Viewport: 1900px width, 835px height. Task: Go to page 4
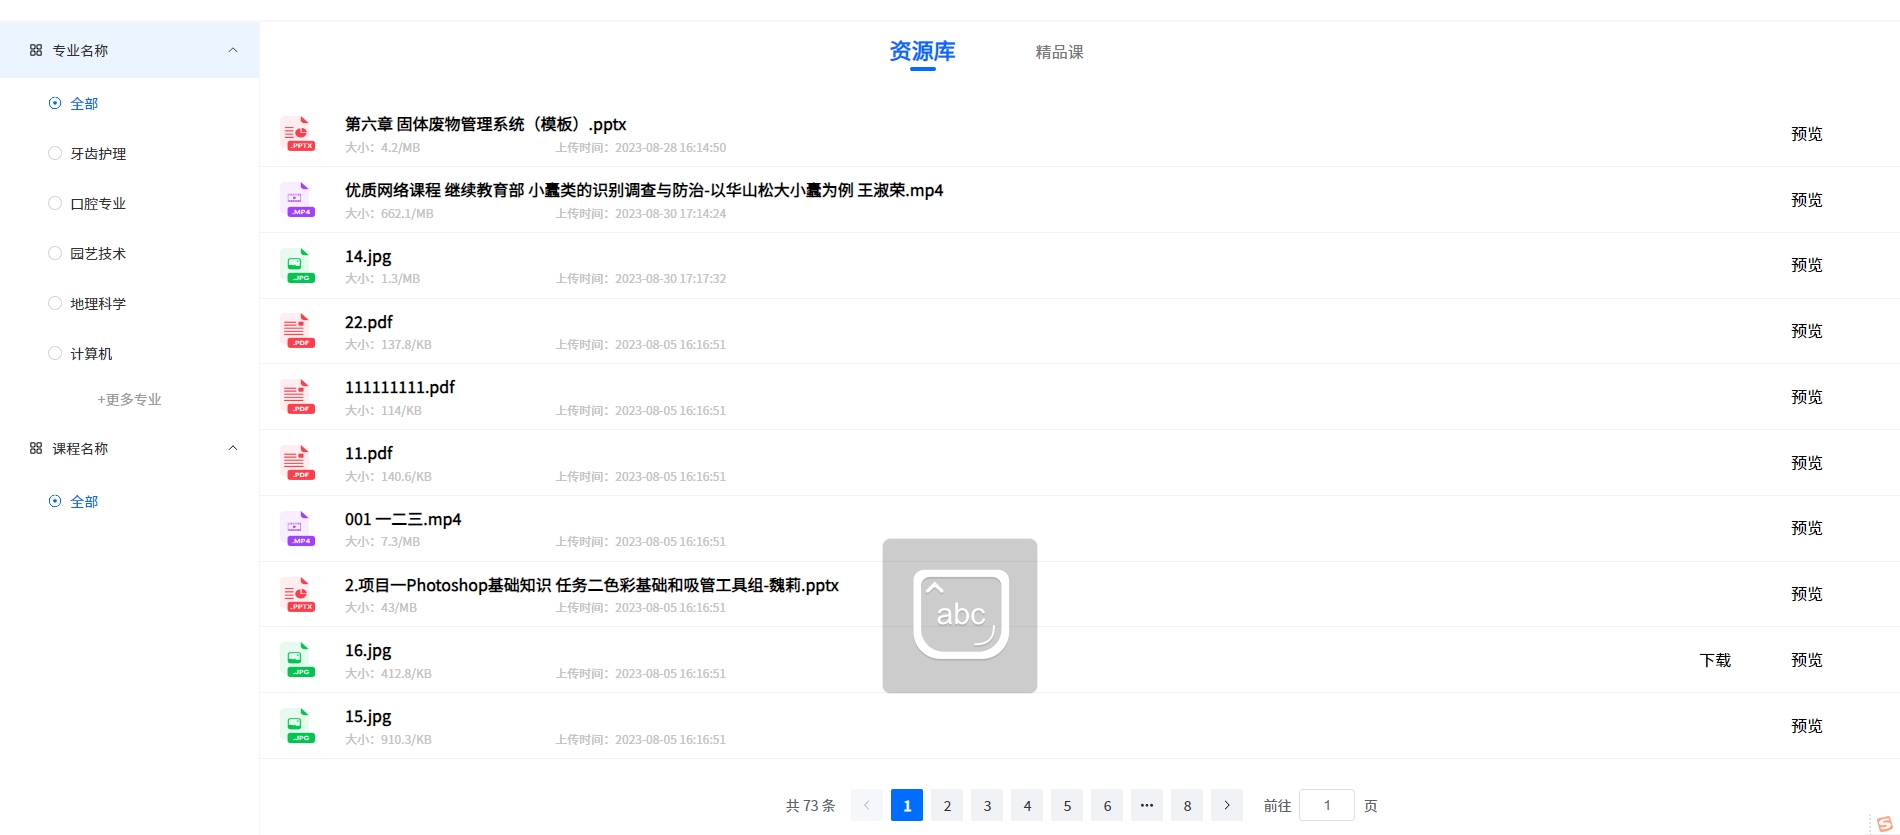pyautogui.click(x=1027, y=805)
